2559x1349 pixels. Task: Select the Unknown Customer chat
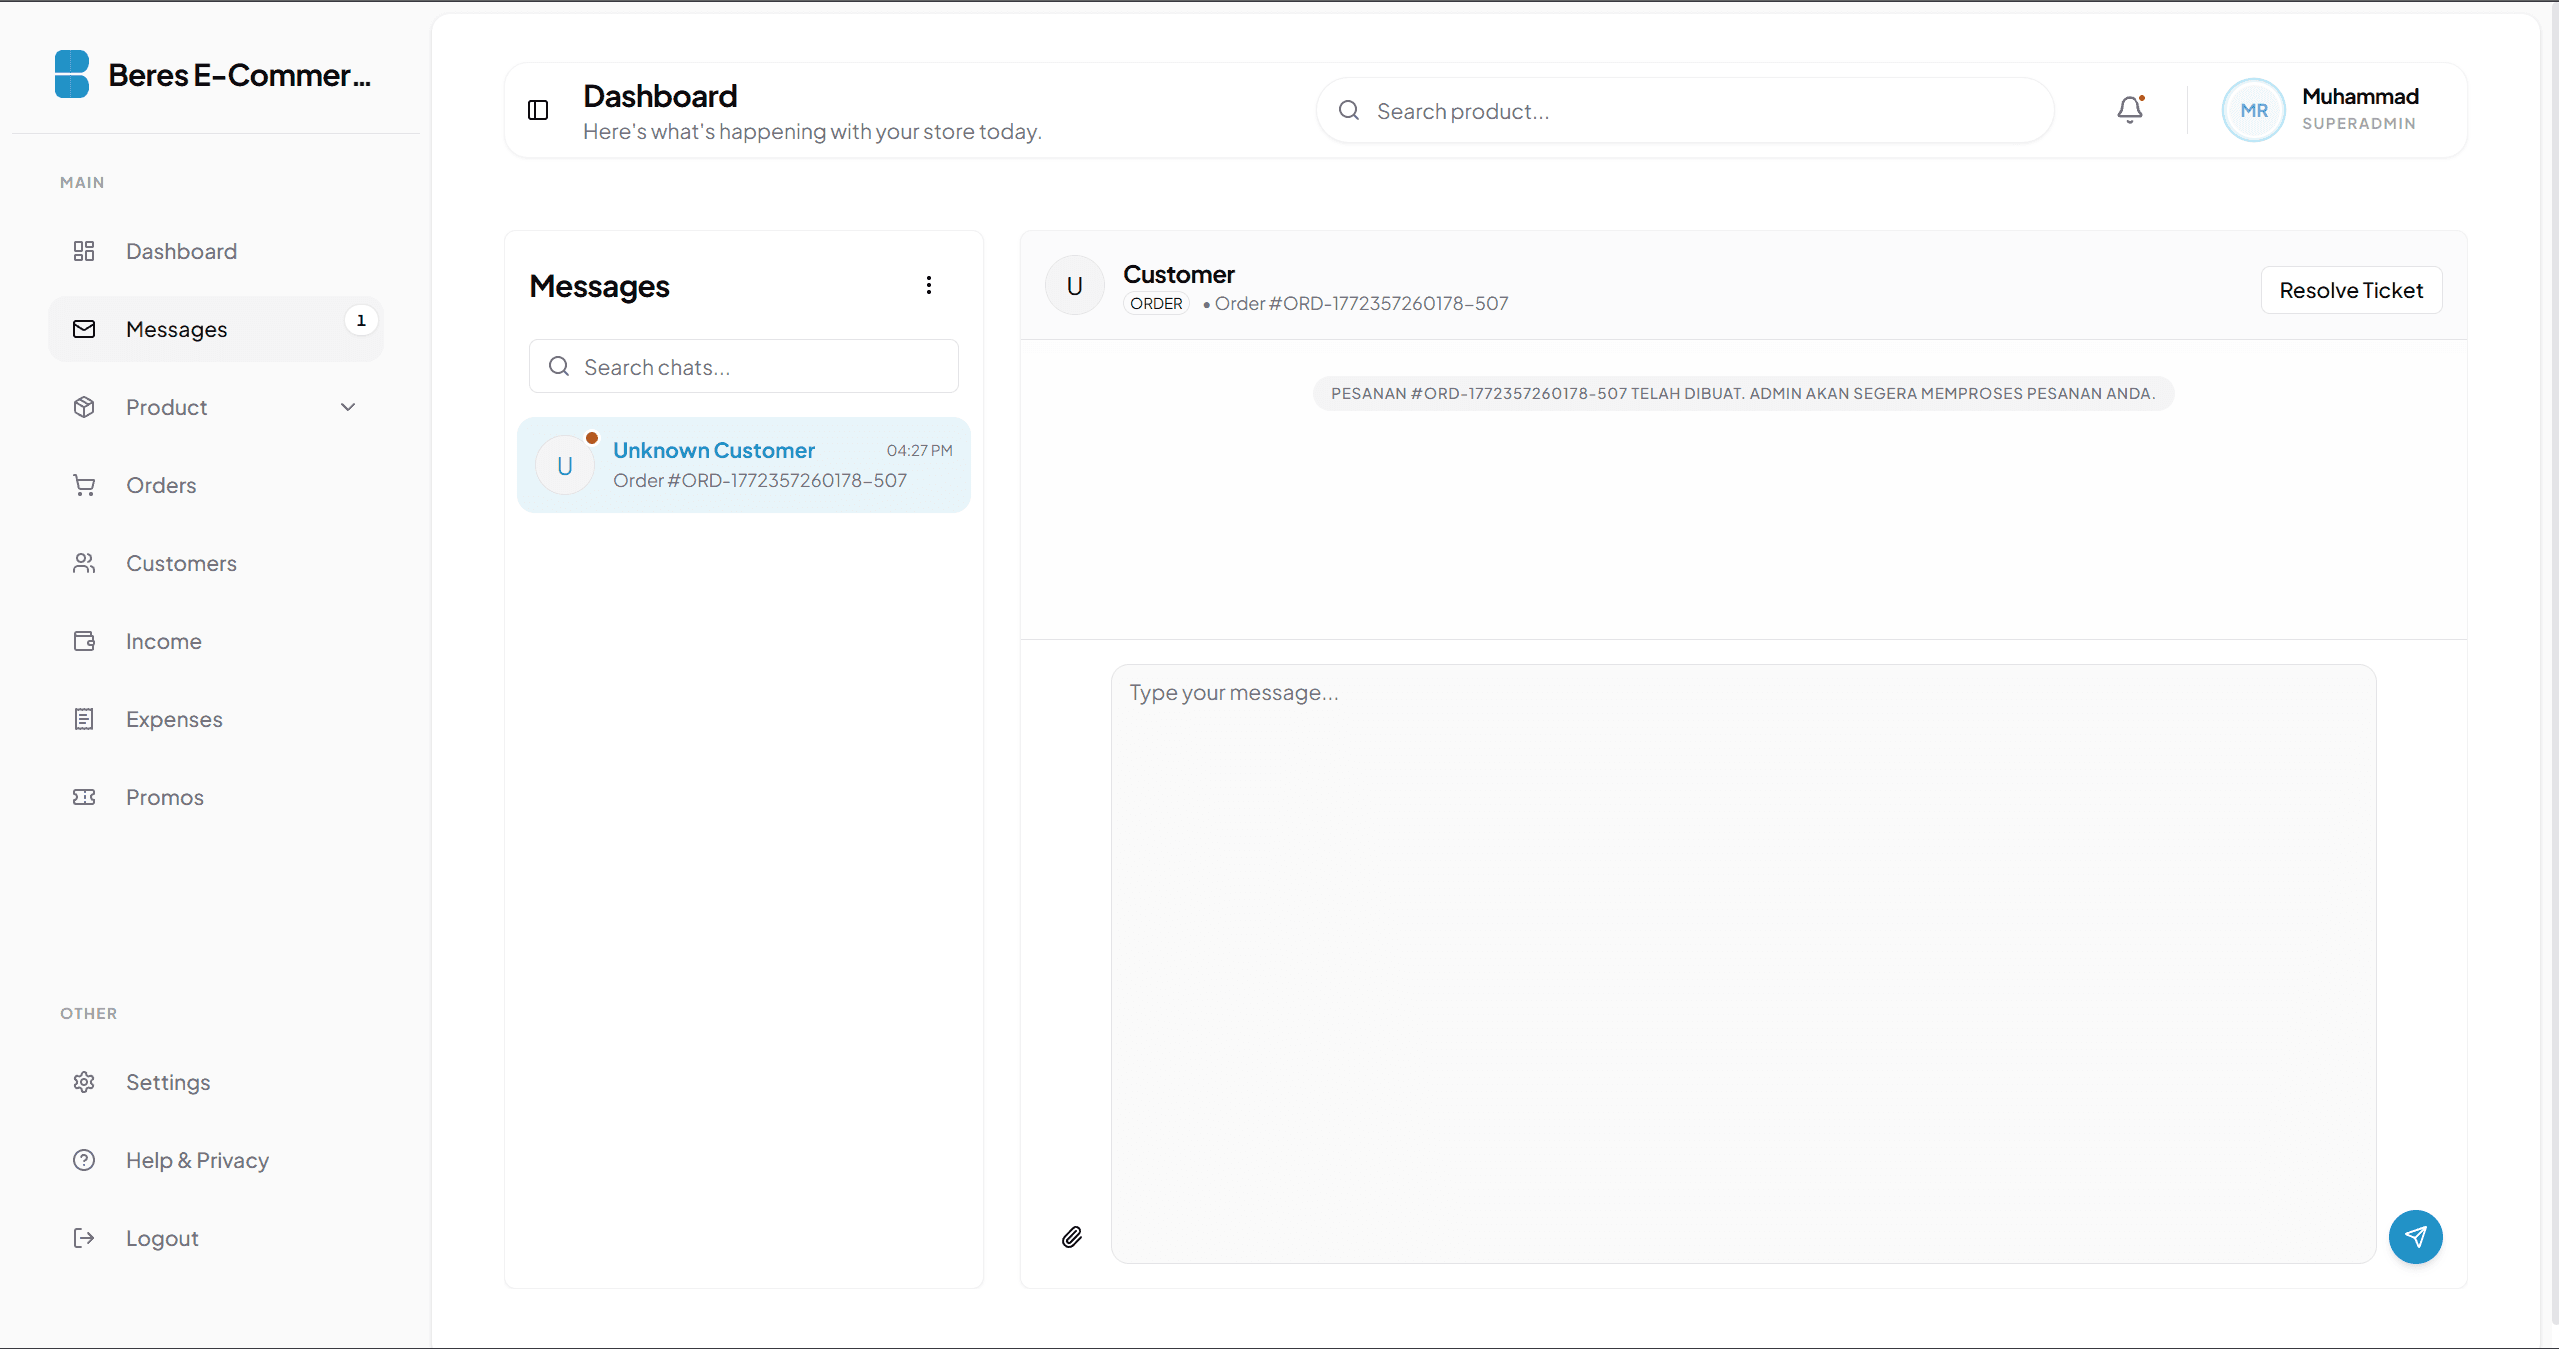tap(743, 465)
